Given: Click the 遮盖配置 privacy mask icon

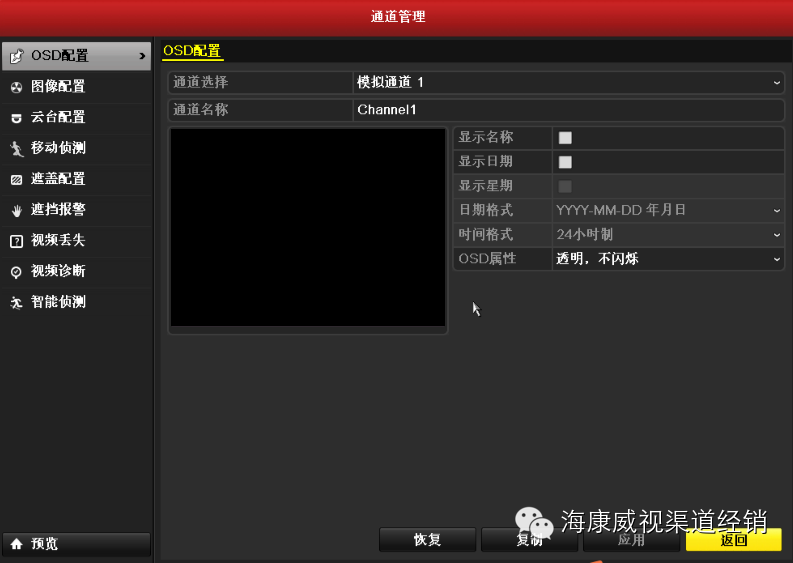Looking at the screenshot, I should pos(16,180).
